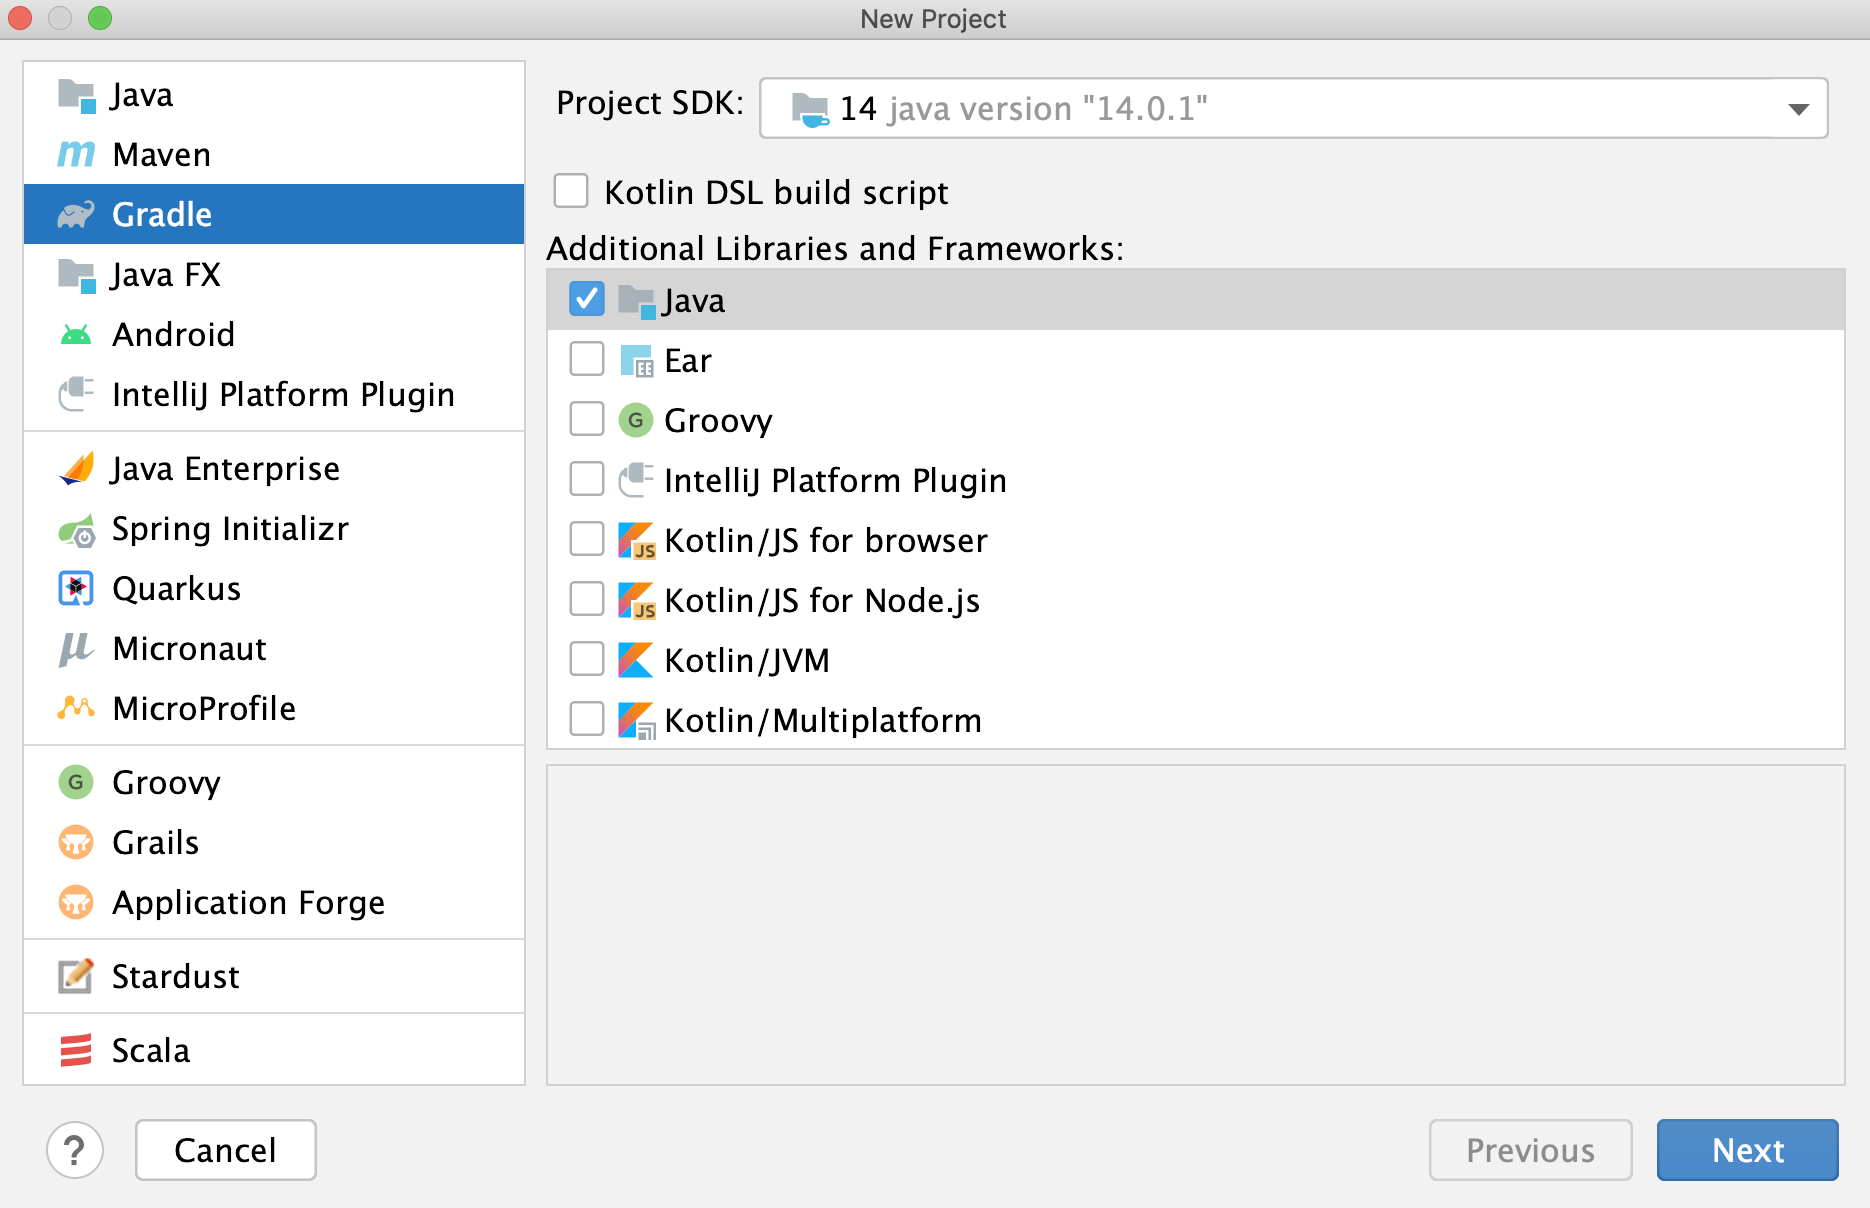Screen dimensions: 1870x1208
Task: Click the Kotlin/JVM icon
Action: pos(636,660)
